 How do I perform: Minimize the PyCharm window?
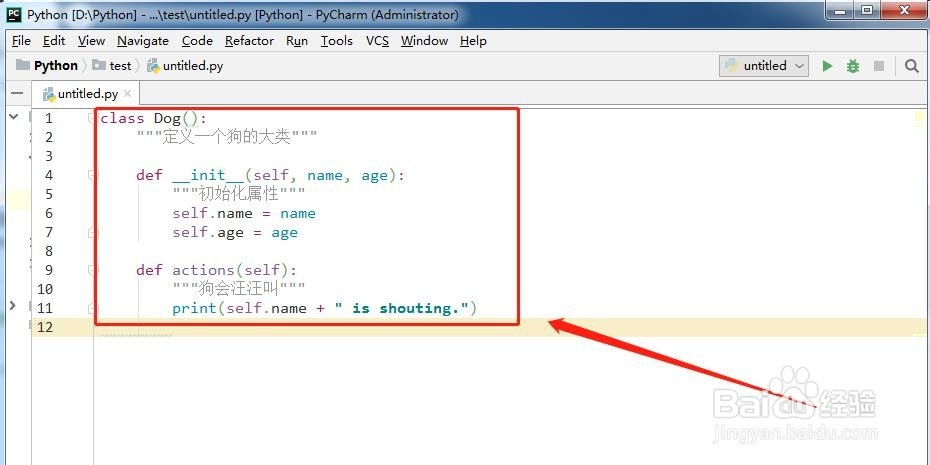(x=841, y=10)
